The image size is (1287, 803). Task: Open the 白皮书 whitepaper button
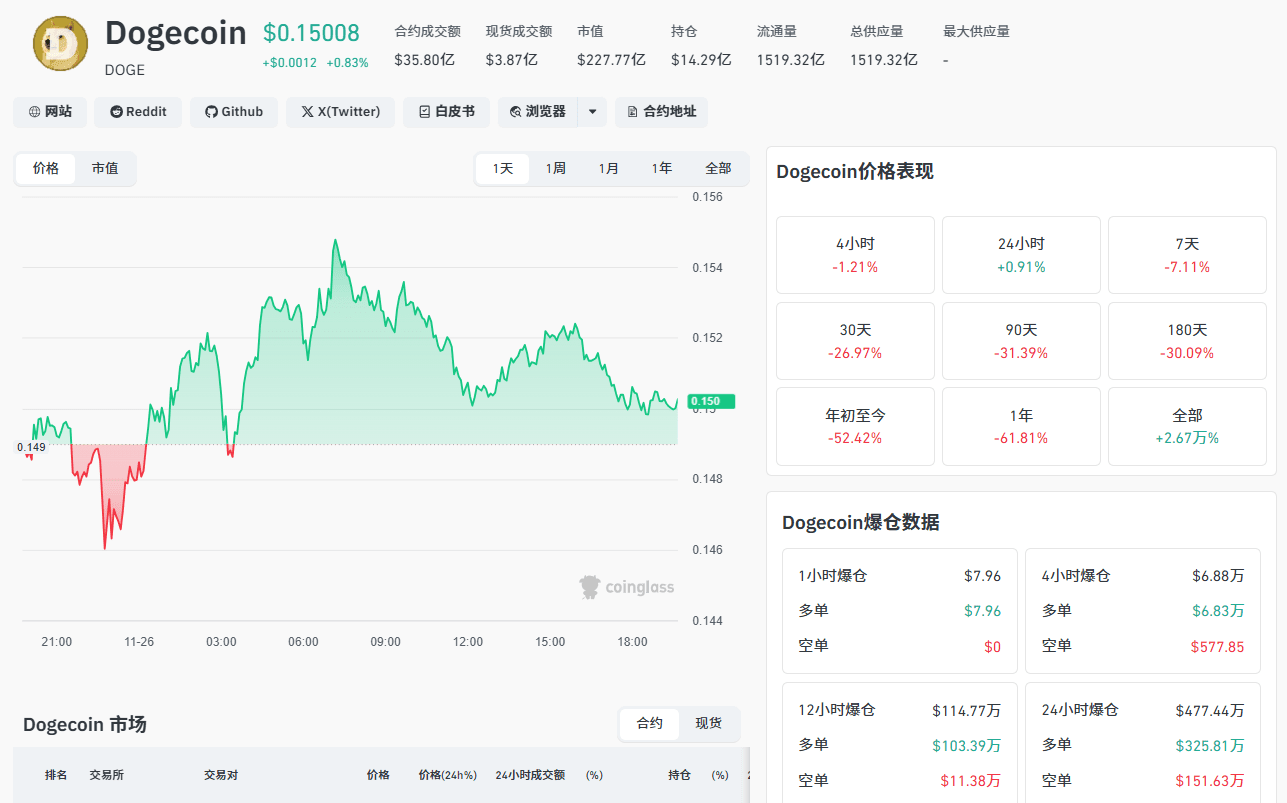[x=446, y=112]
